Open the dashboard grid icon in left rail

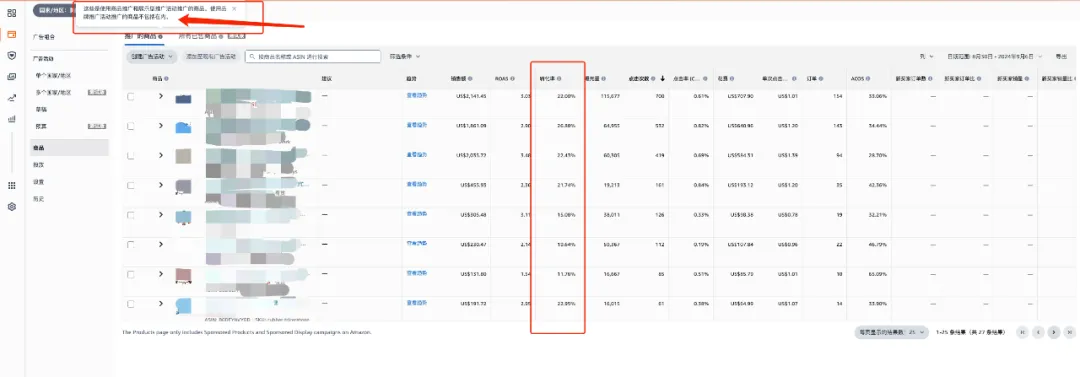11,12
